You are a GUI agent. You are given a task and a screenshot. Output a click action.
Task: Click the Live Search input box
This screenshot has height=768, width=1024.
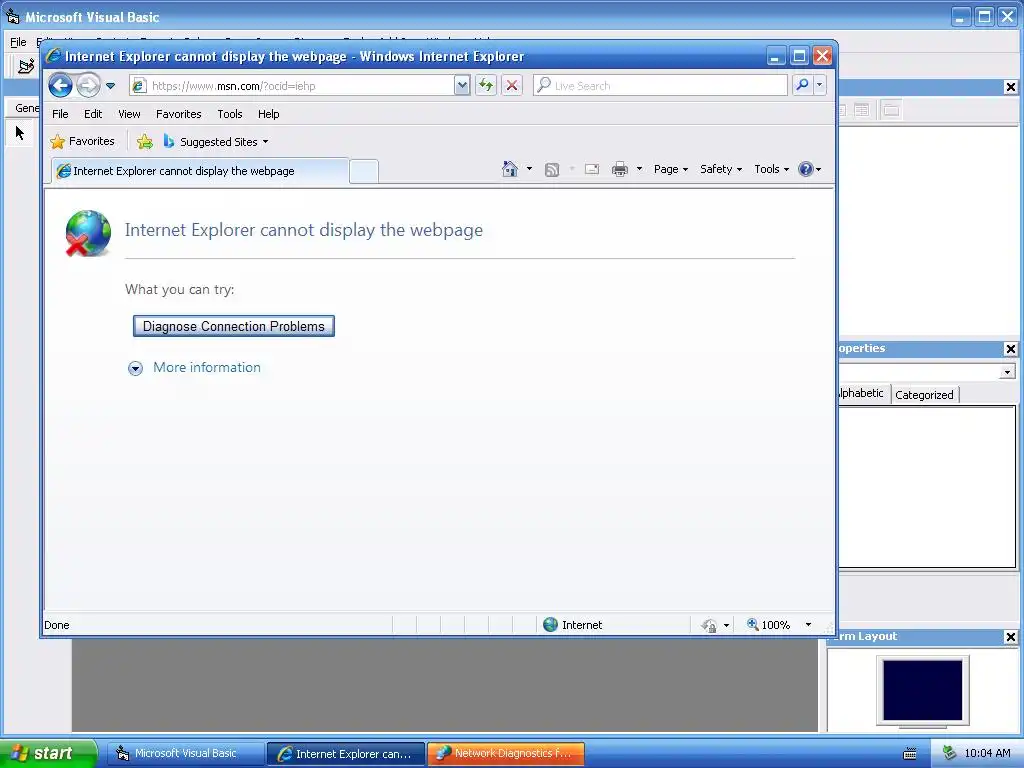point(660,86)
